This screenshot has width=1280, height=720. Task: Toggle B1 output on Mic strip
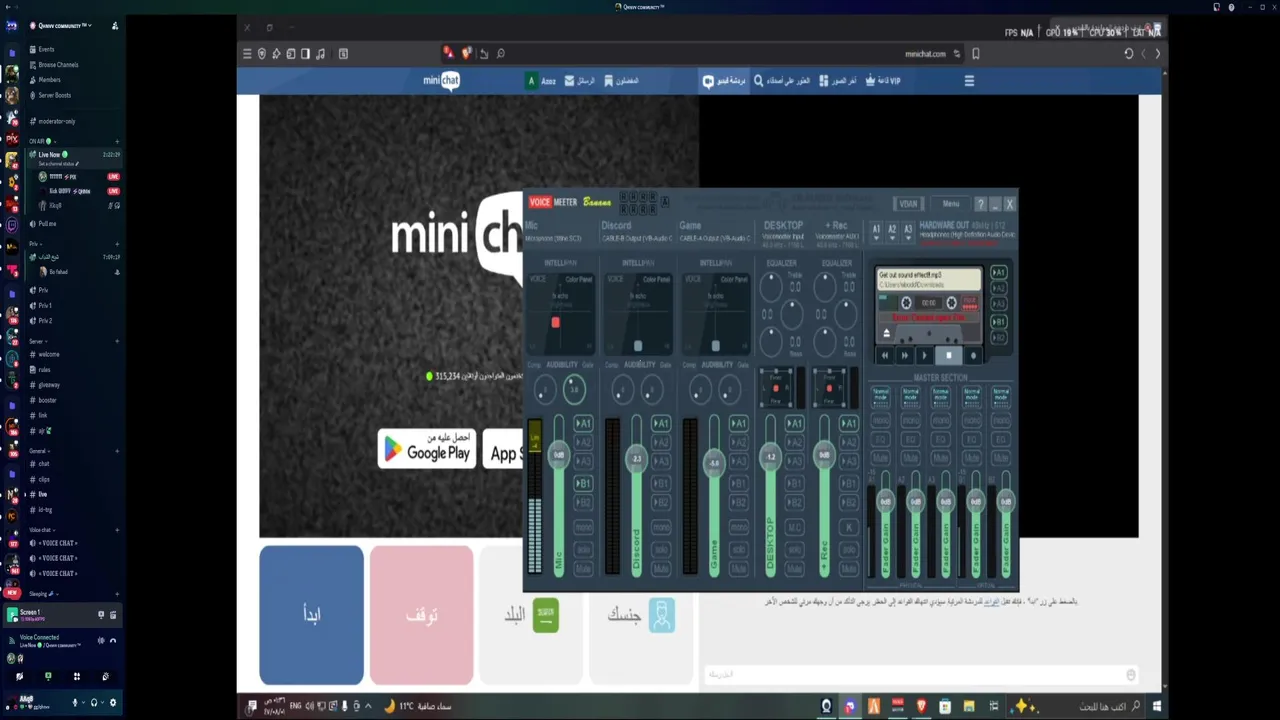tap(583, 484)
